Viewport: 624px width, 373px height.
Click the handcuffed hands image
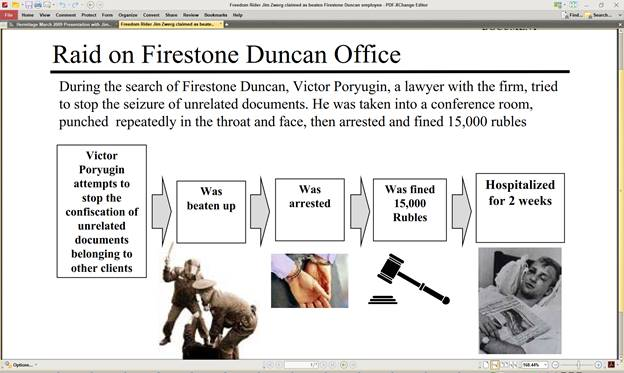[310, 281]
